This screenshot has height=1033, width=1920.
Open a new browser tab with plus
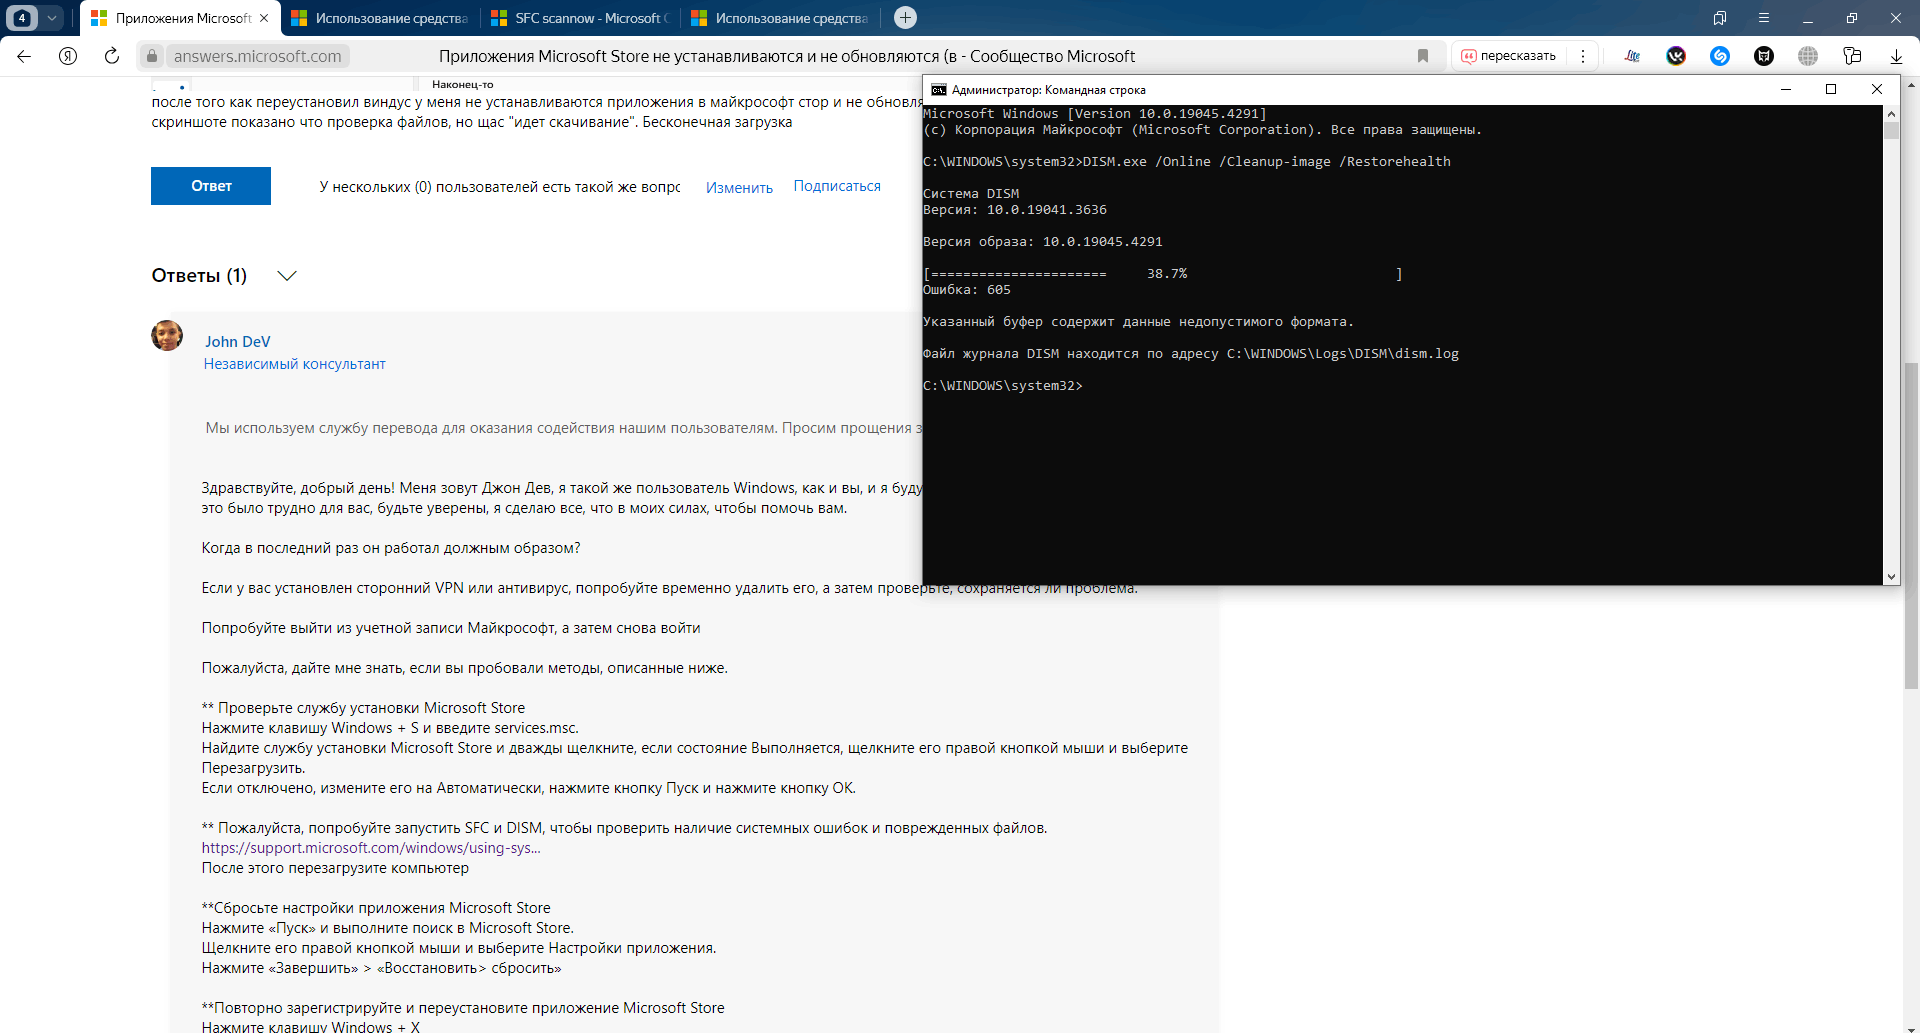pyautogui.click(x=905, y=18)
